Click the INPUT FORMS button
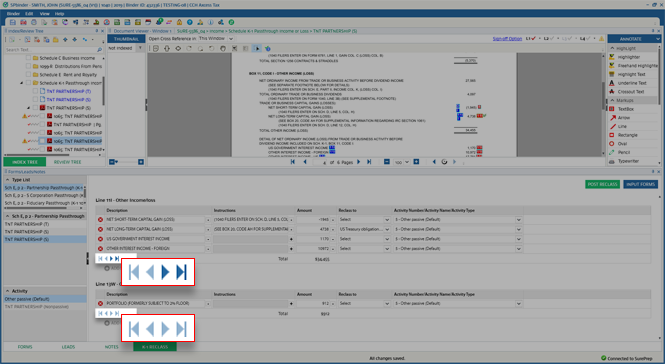This screenshot has height=364, width=665. coord(640,184)
